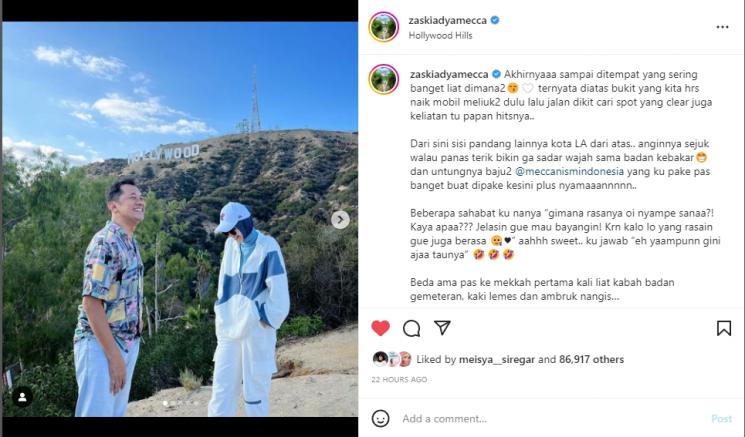Click zaskiadyamecca username in caption

(x=449, y=75)
